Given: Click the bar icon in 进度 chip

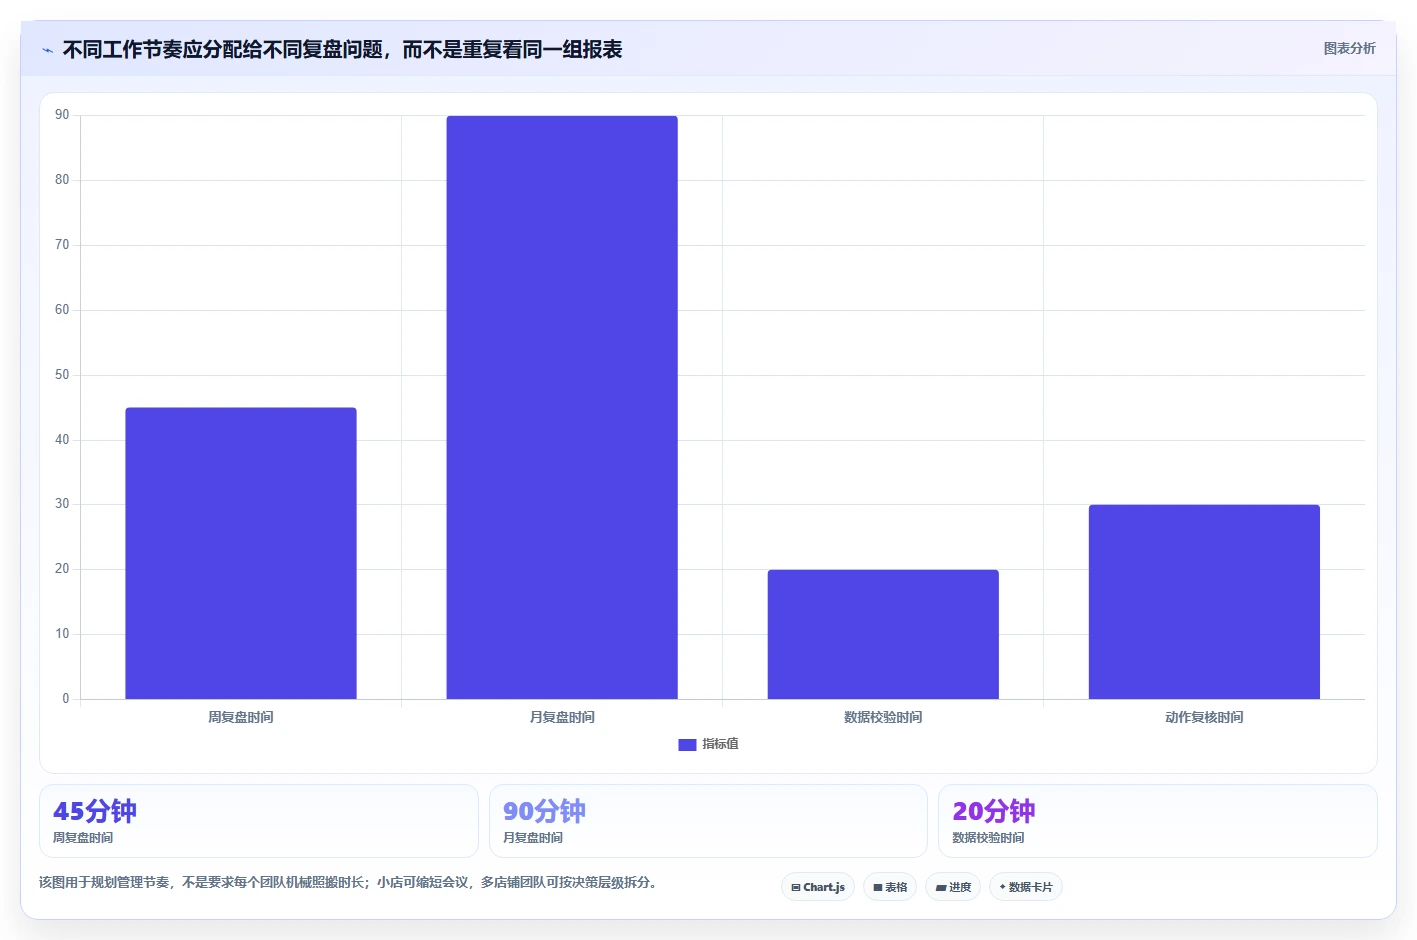Looking at the screenshot, I should [x=940, y=888].
